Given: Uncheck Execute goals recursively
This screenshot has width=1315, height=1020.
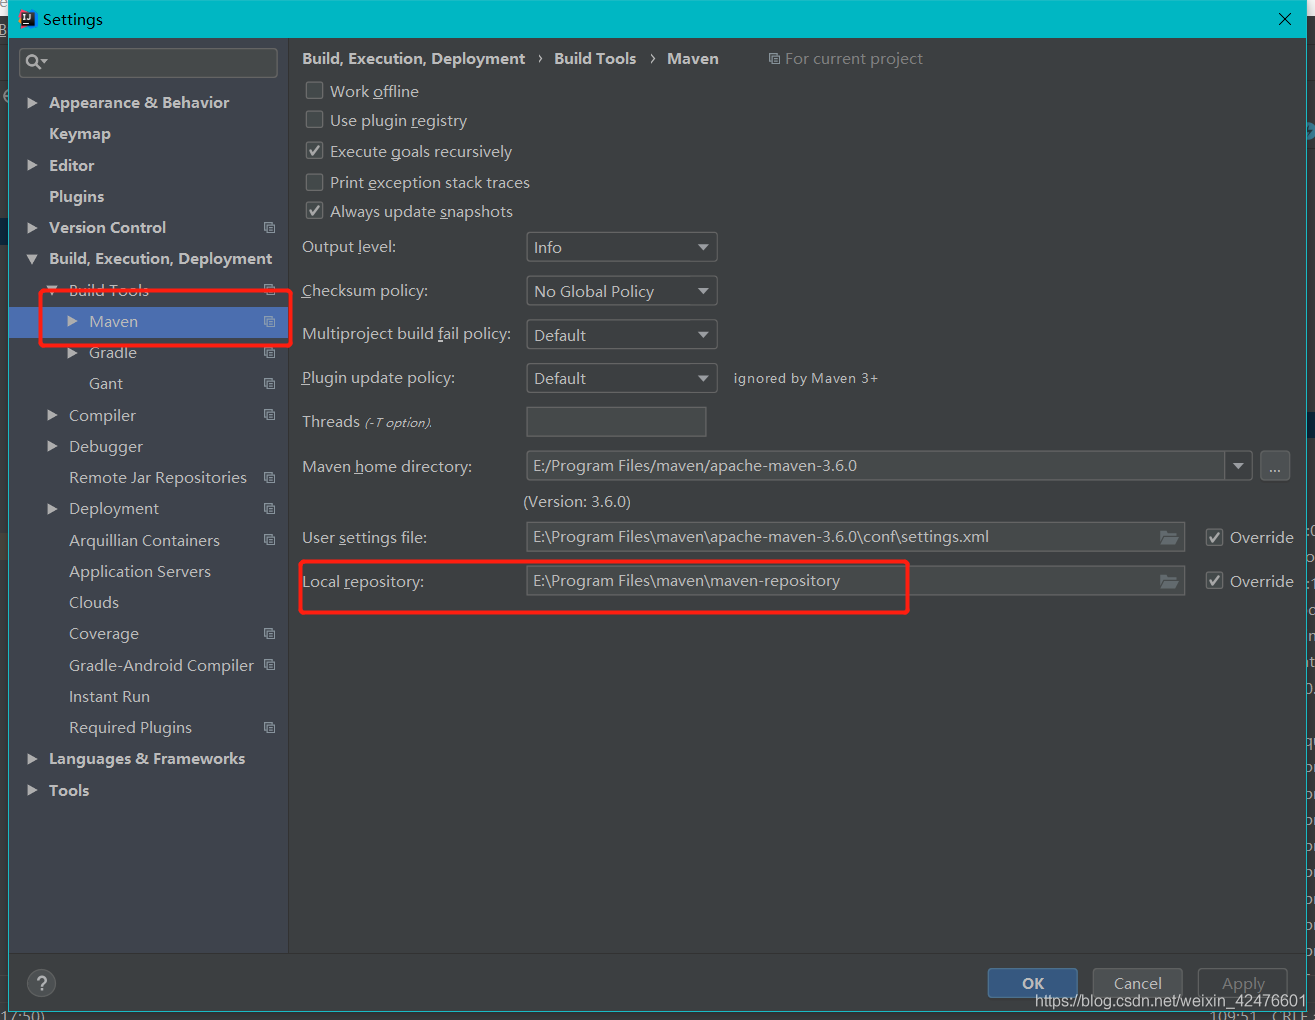Looking at the screenshot, I should click(314, 151).
